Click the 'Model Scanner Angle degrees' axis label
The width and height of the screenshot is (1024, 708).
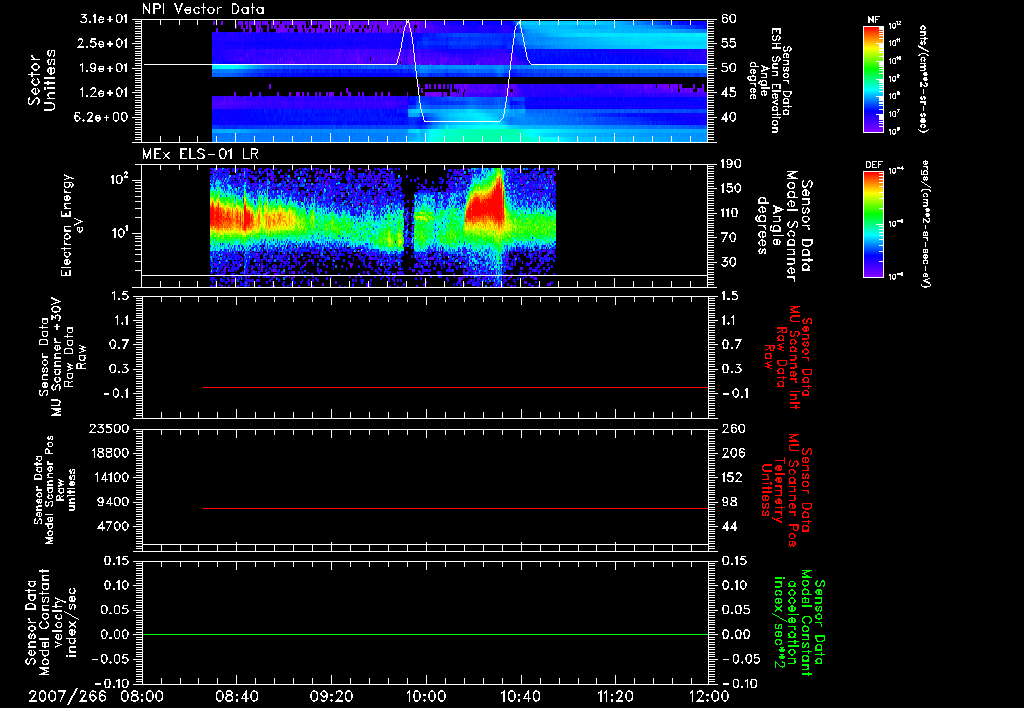pyautogui.click(x=784, y=226)
